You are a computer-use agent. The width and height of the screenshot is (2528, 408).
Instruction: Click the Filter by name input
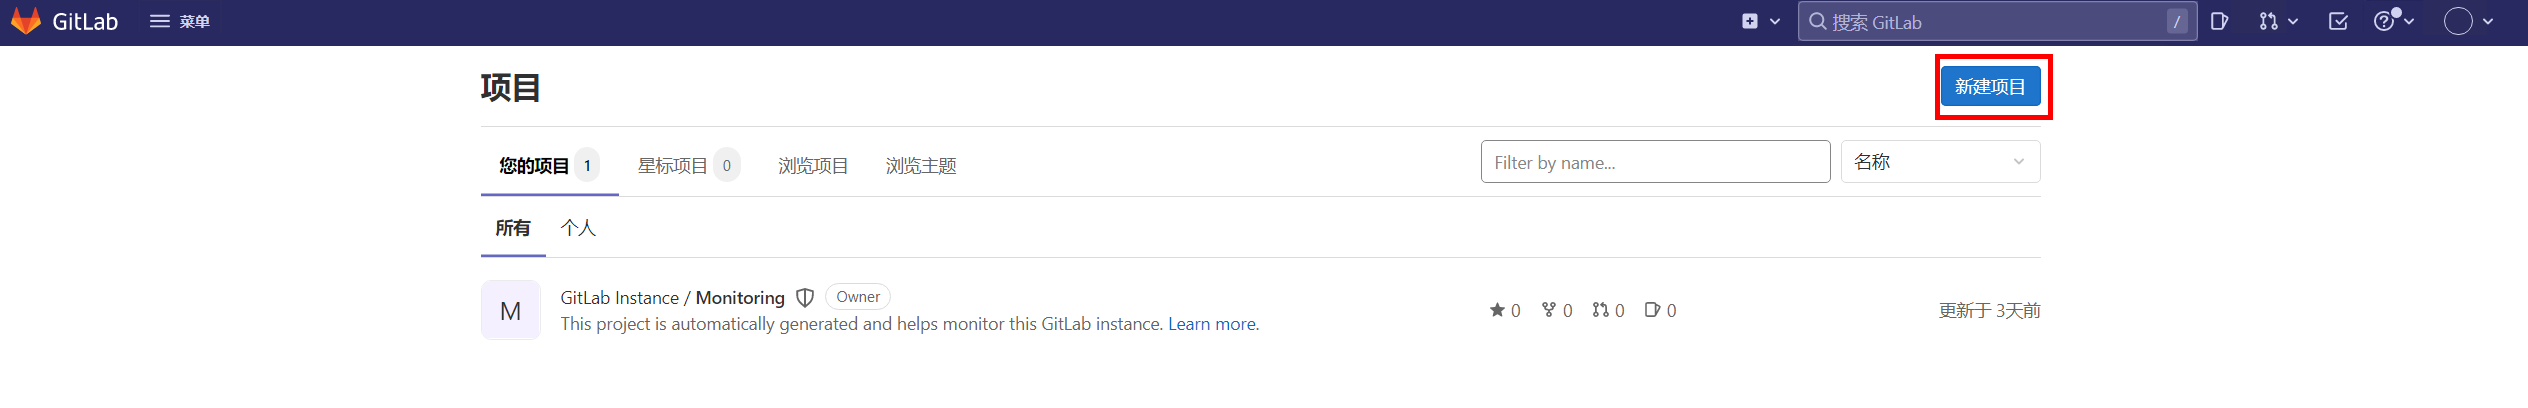tap(1655, 162)
